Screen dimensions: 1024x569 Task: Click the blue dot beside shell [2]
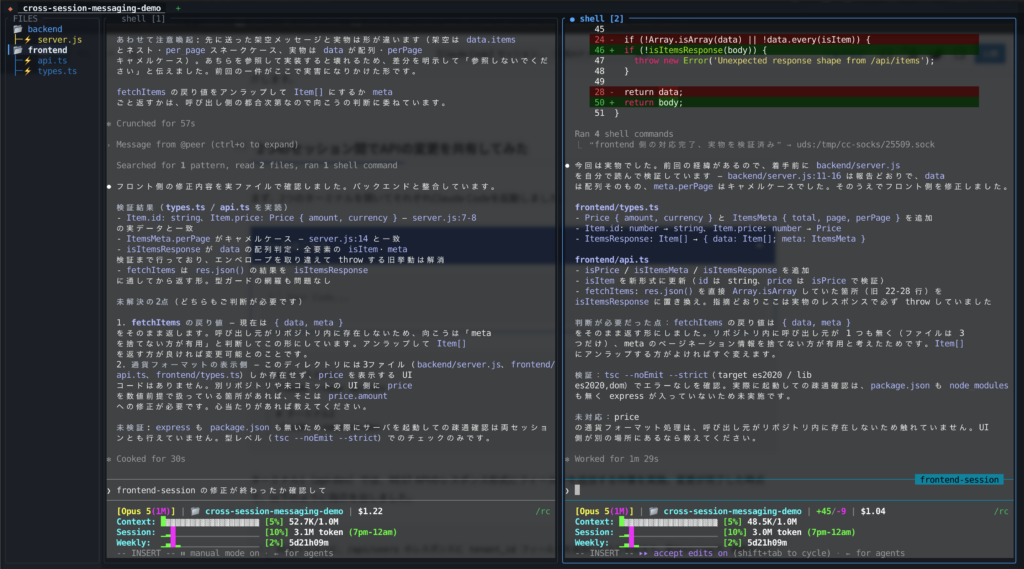pyautogui.click(x=572, y=19)
